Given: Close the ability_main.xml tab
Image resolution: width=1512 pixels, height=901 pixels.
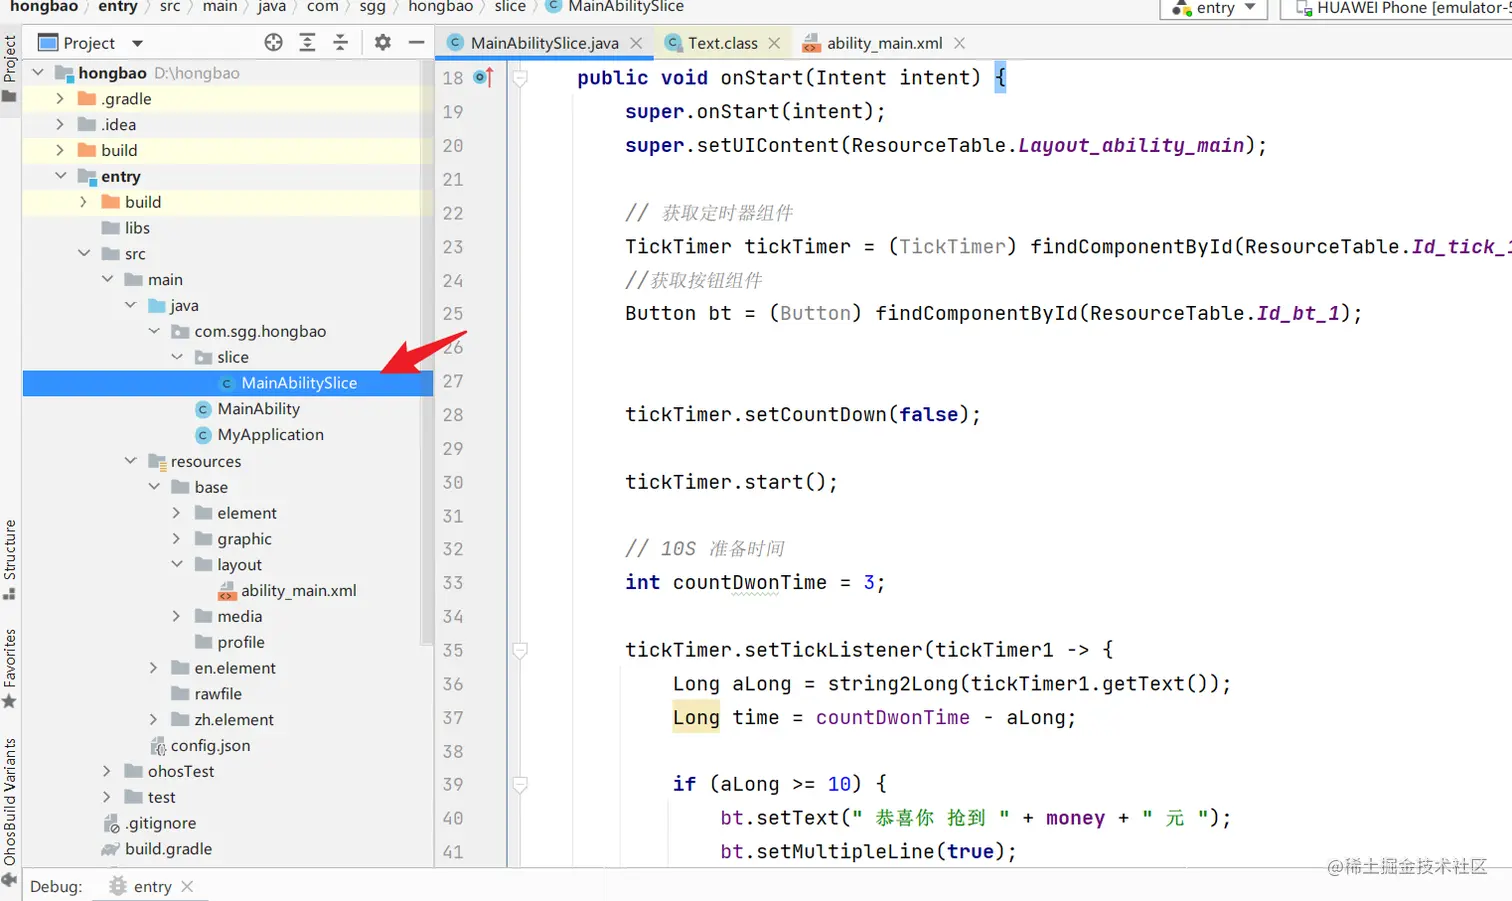Looking at the screenshot, I should 959,43.
